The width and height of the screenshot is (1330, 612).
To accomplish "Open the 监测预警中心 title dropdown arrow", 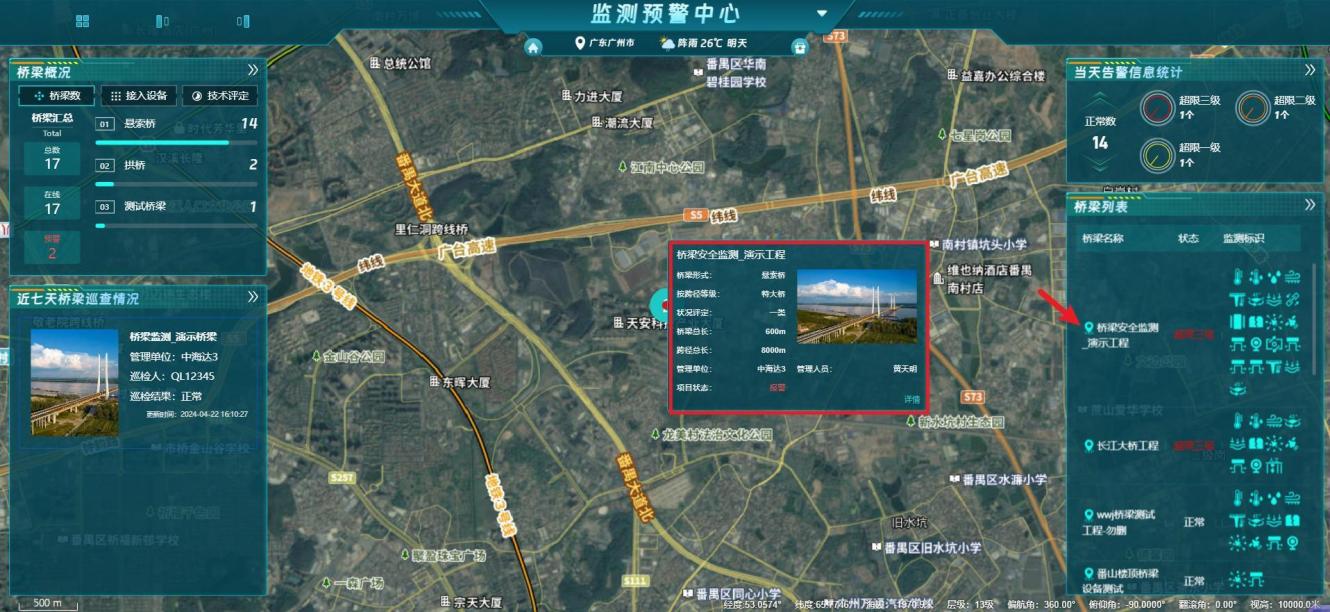I will (x=822, y=14).
